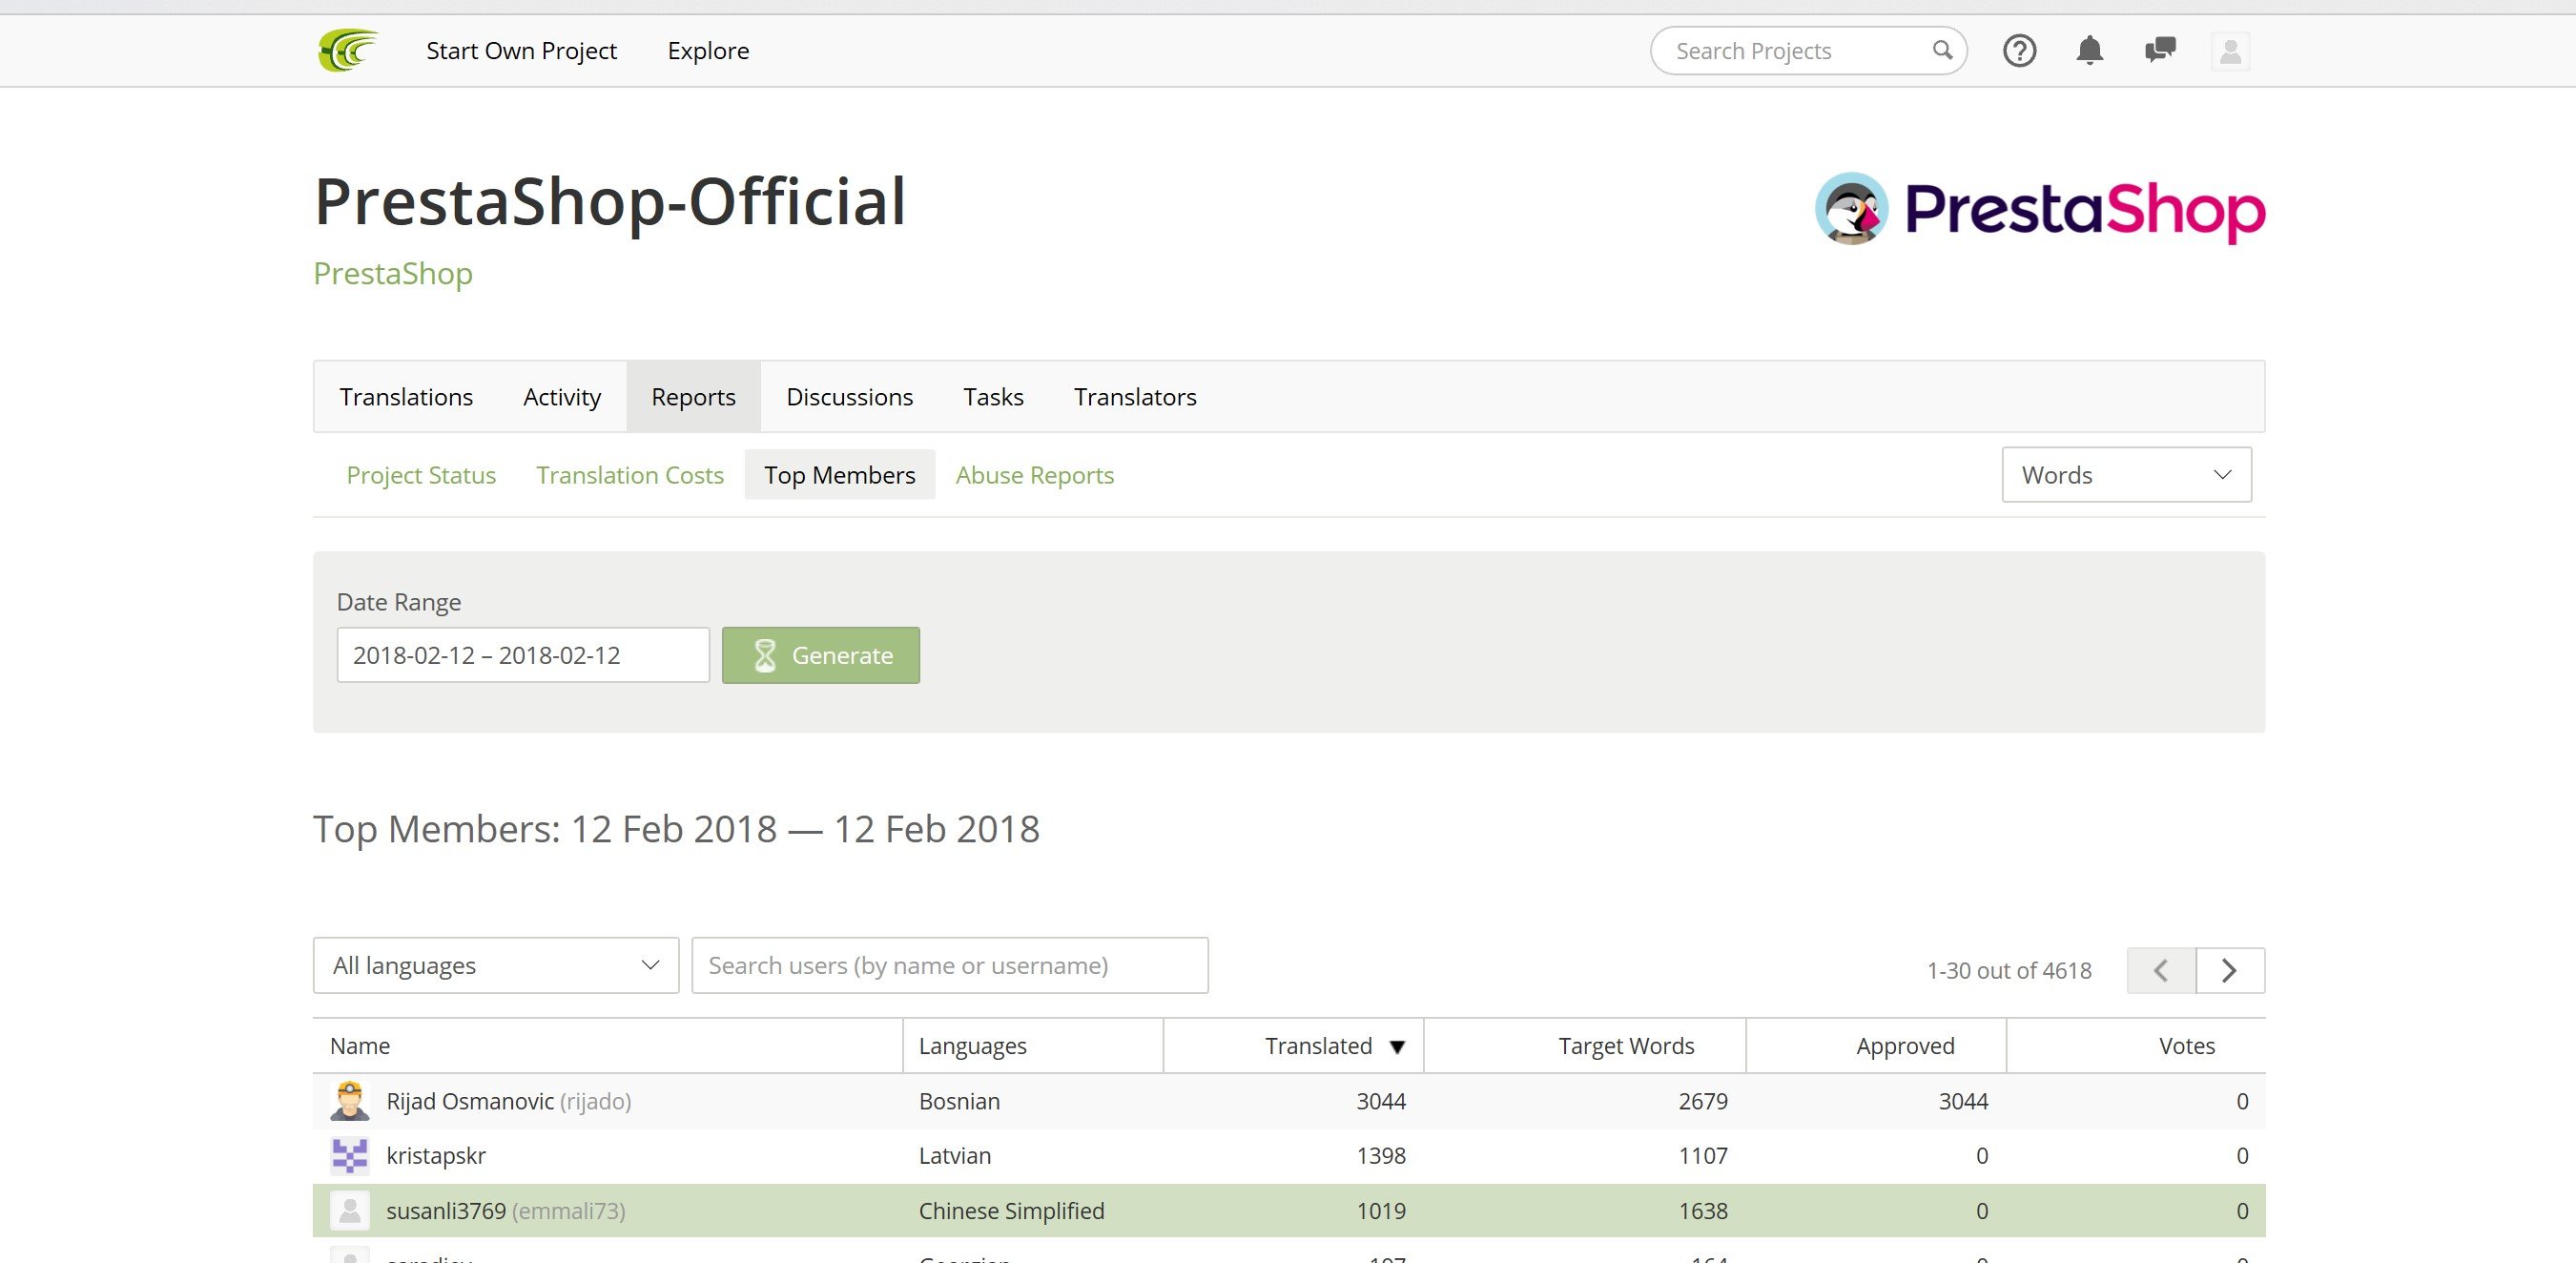Open the Translations tab
This screenshot has width=2576, height=1263.
406,397
